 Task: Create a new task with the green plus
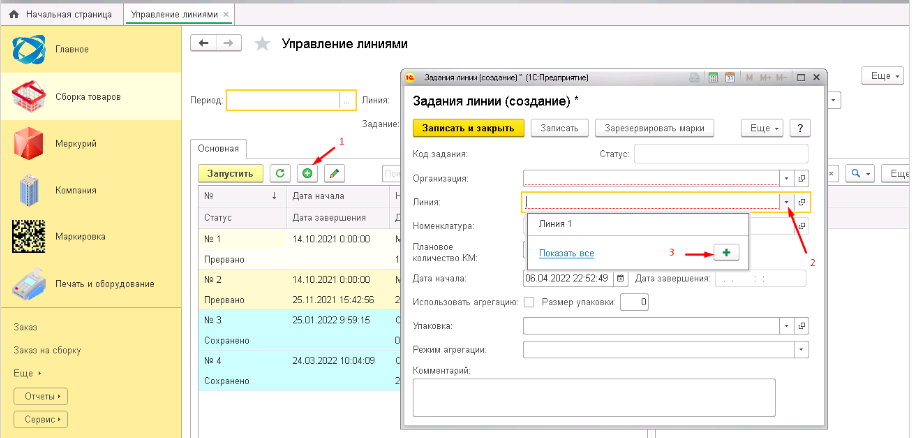(x=307, y=173)
